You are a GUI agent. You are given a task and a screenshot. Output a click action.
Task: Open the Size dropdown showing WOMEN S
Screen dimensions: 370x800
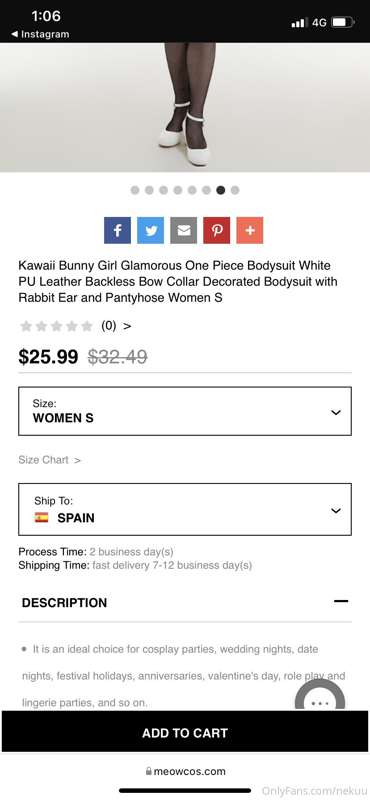[185, 411]
